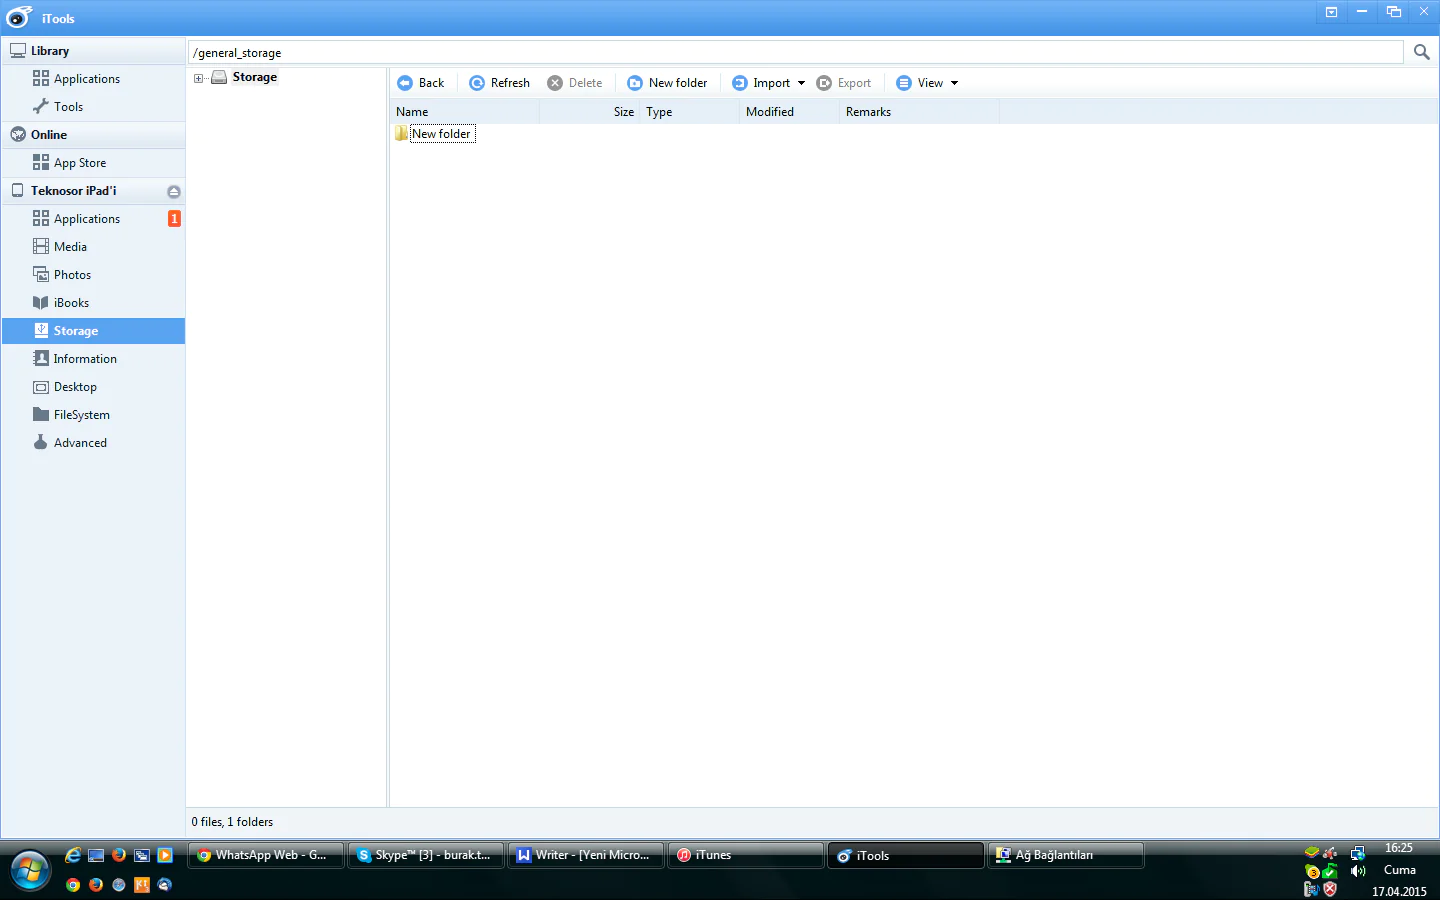1440x900 pixels.
Task: Open the Advanced section
Action: 80,443
